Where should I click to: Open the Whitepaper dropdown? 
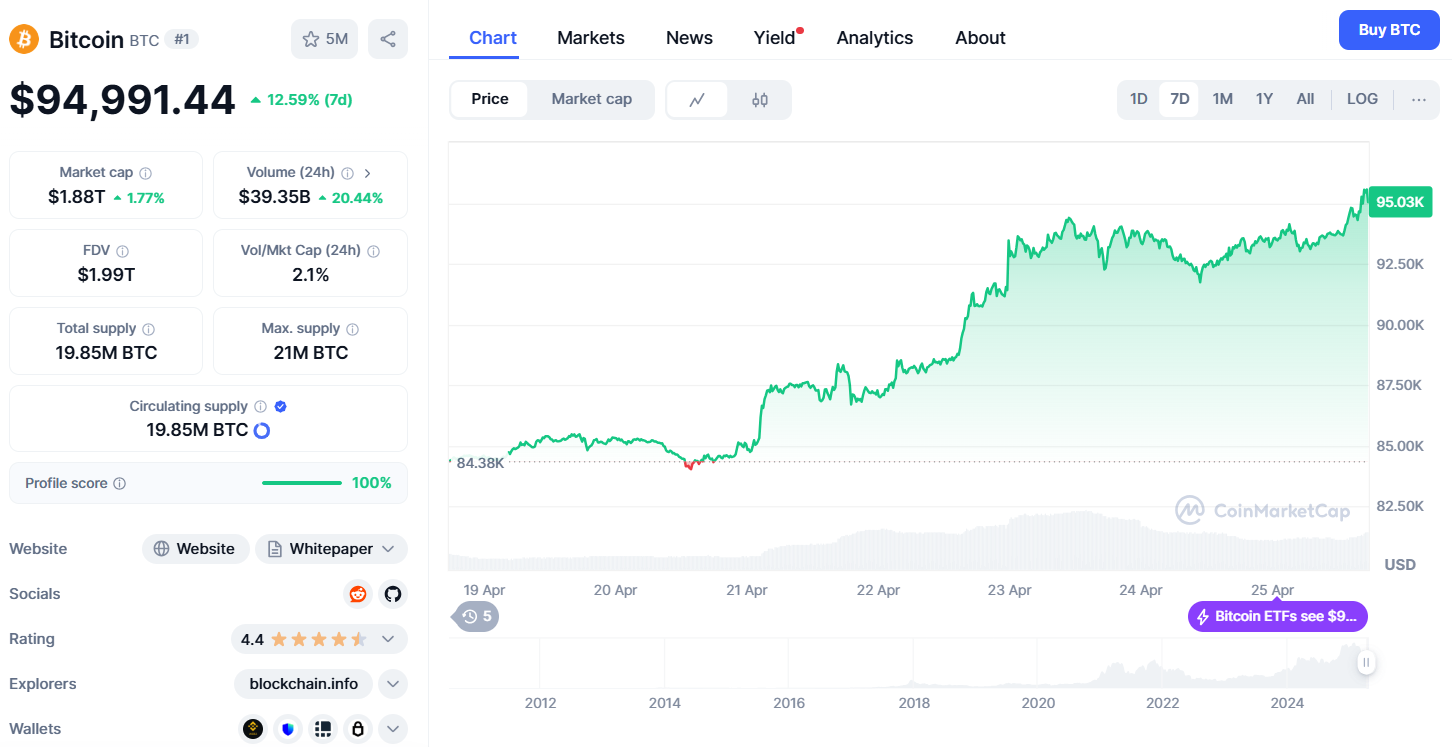pos(331,549)
